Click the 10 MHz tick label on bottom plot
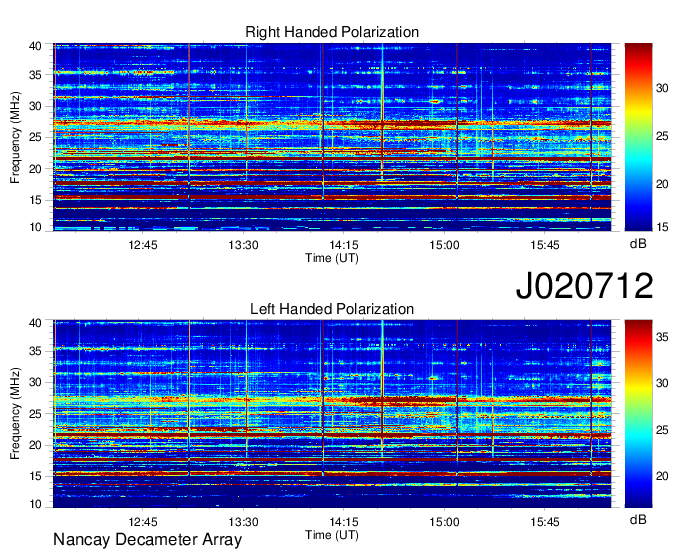 [x=35, y=504]
